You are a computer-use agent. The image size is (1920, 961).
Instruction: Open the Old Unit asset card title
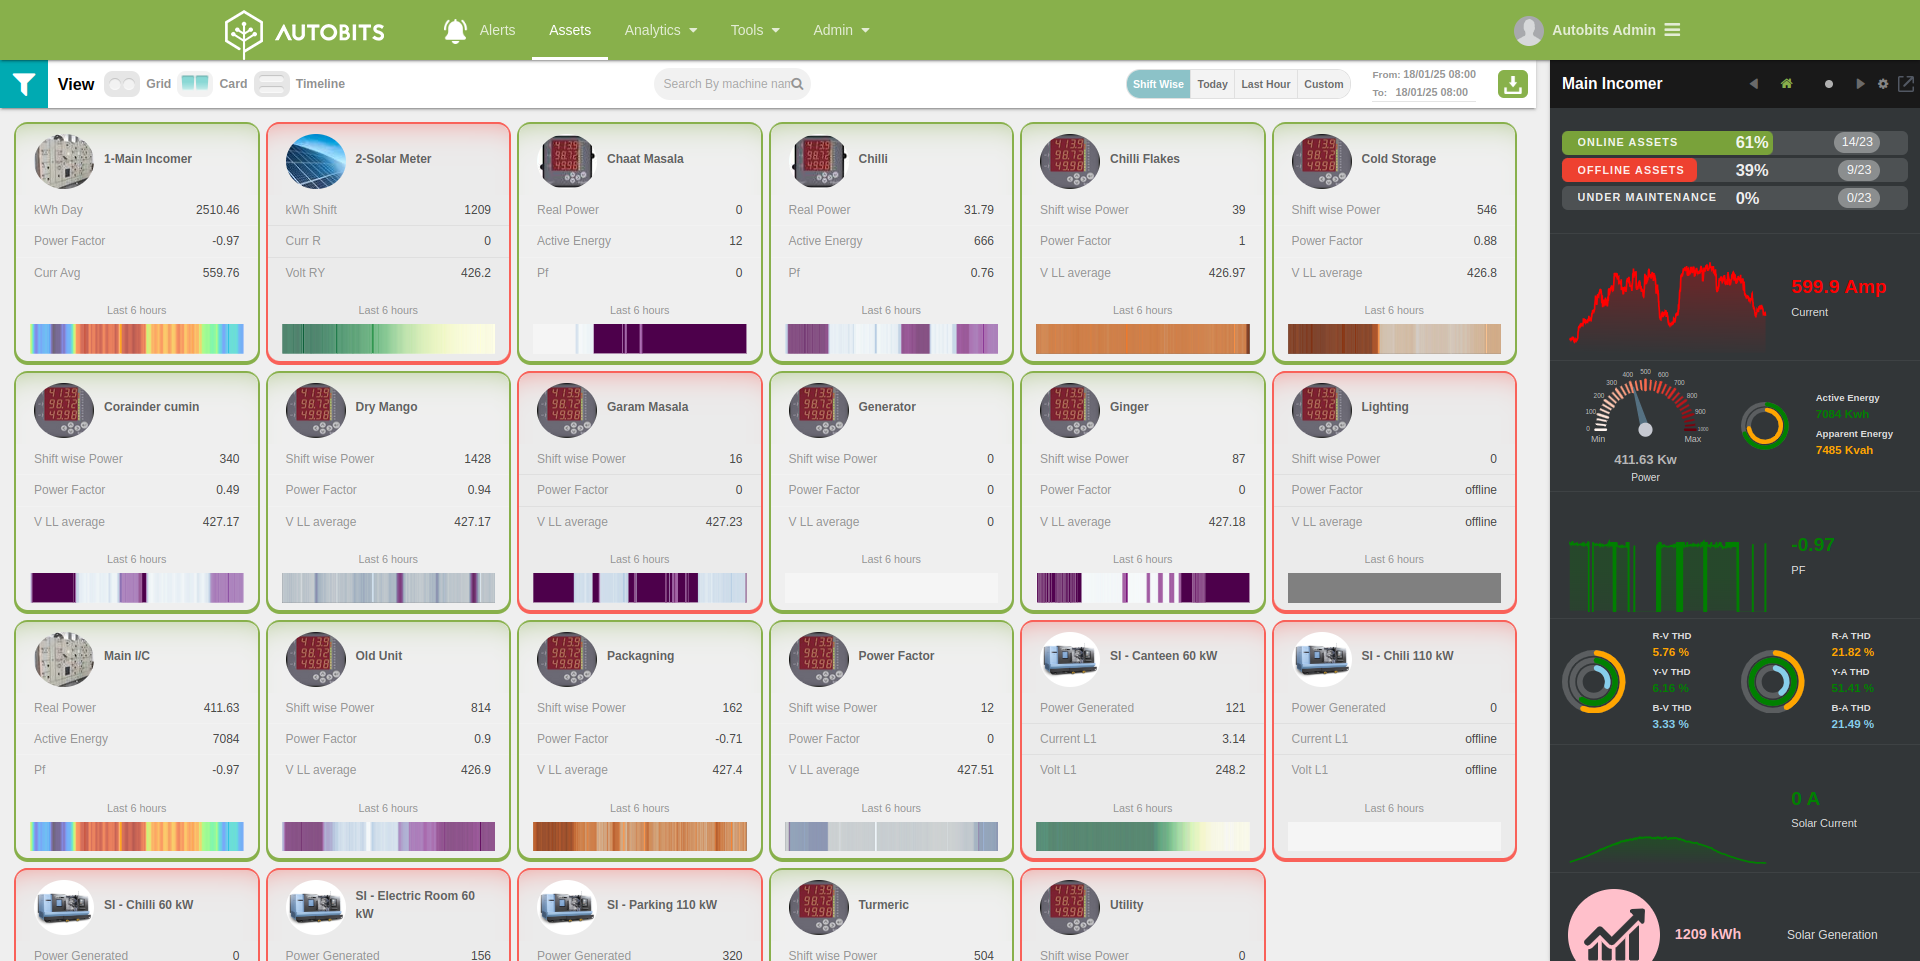click(x=379, y=656)
